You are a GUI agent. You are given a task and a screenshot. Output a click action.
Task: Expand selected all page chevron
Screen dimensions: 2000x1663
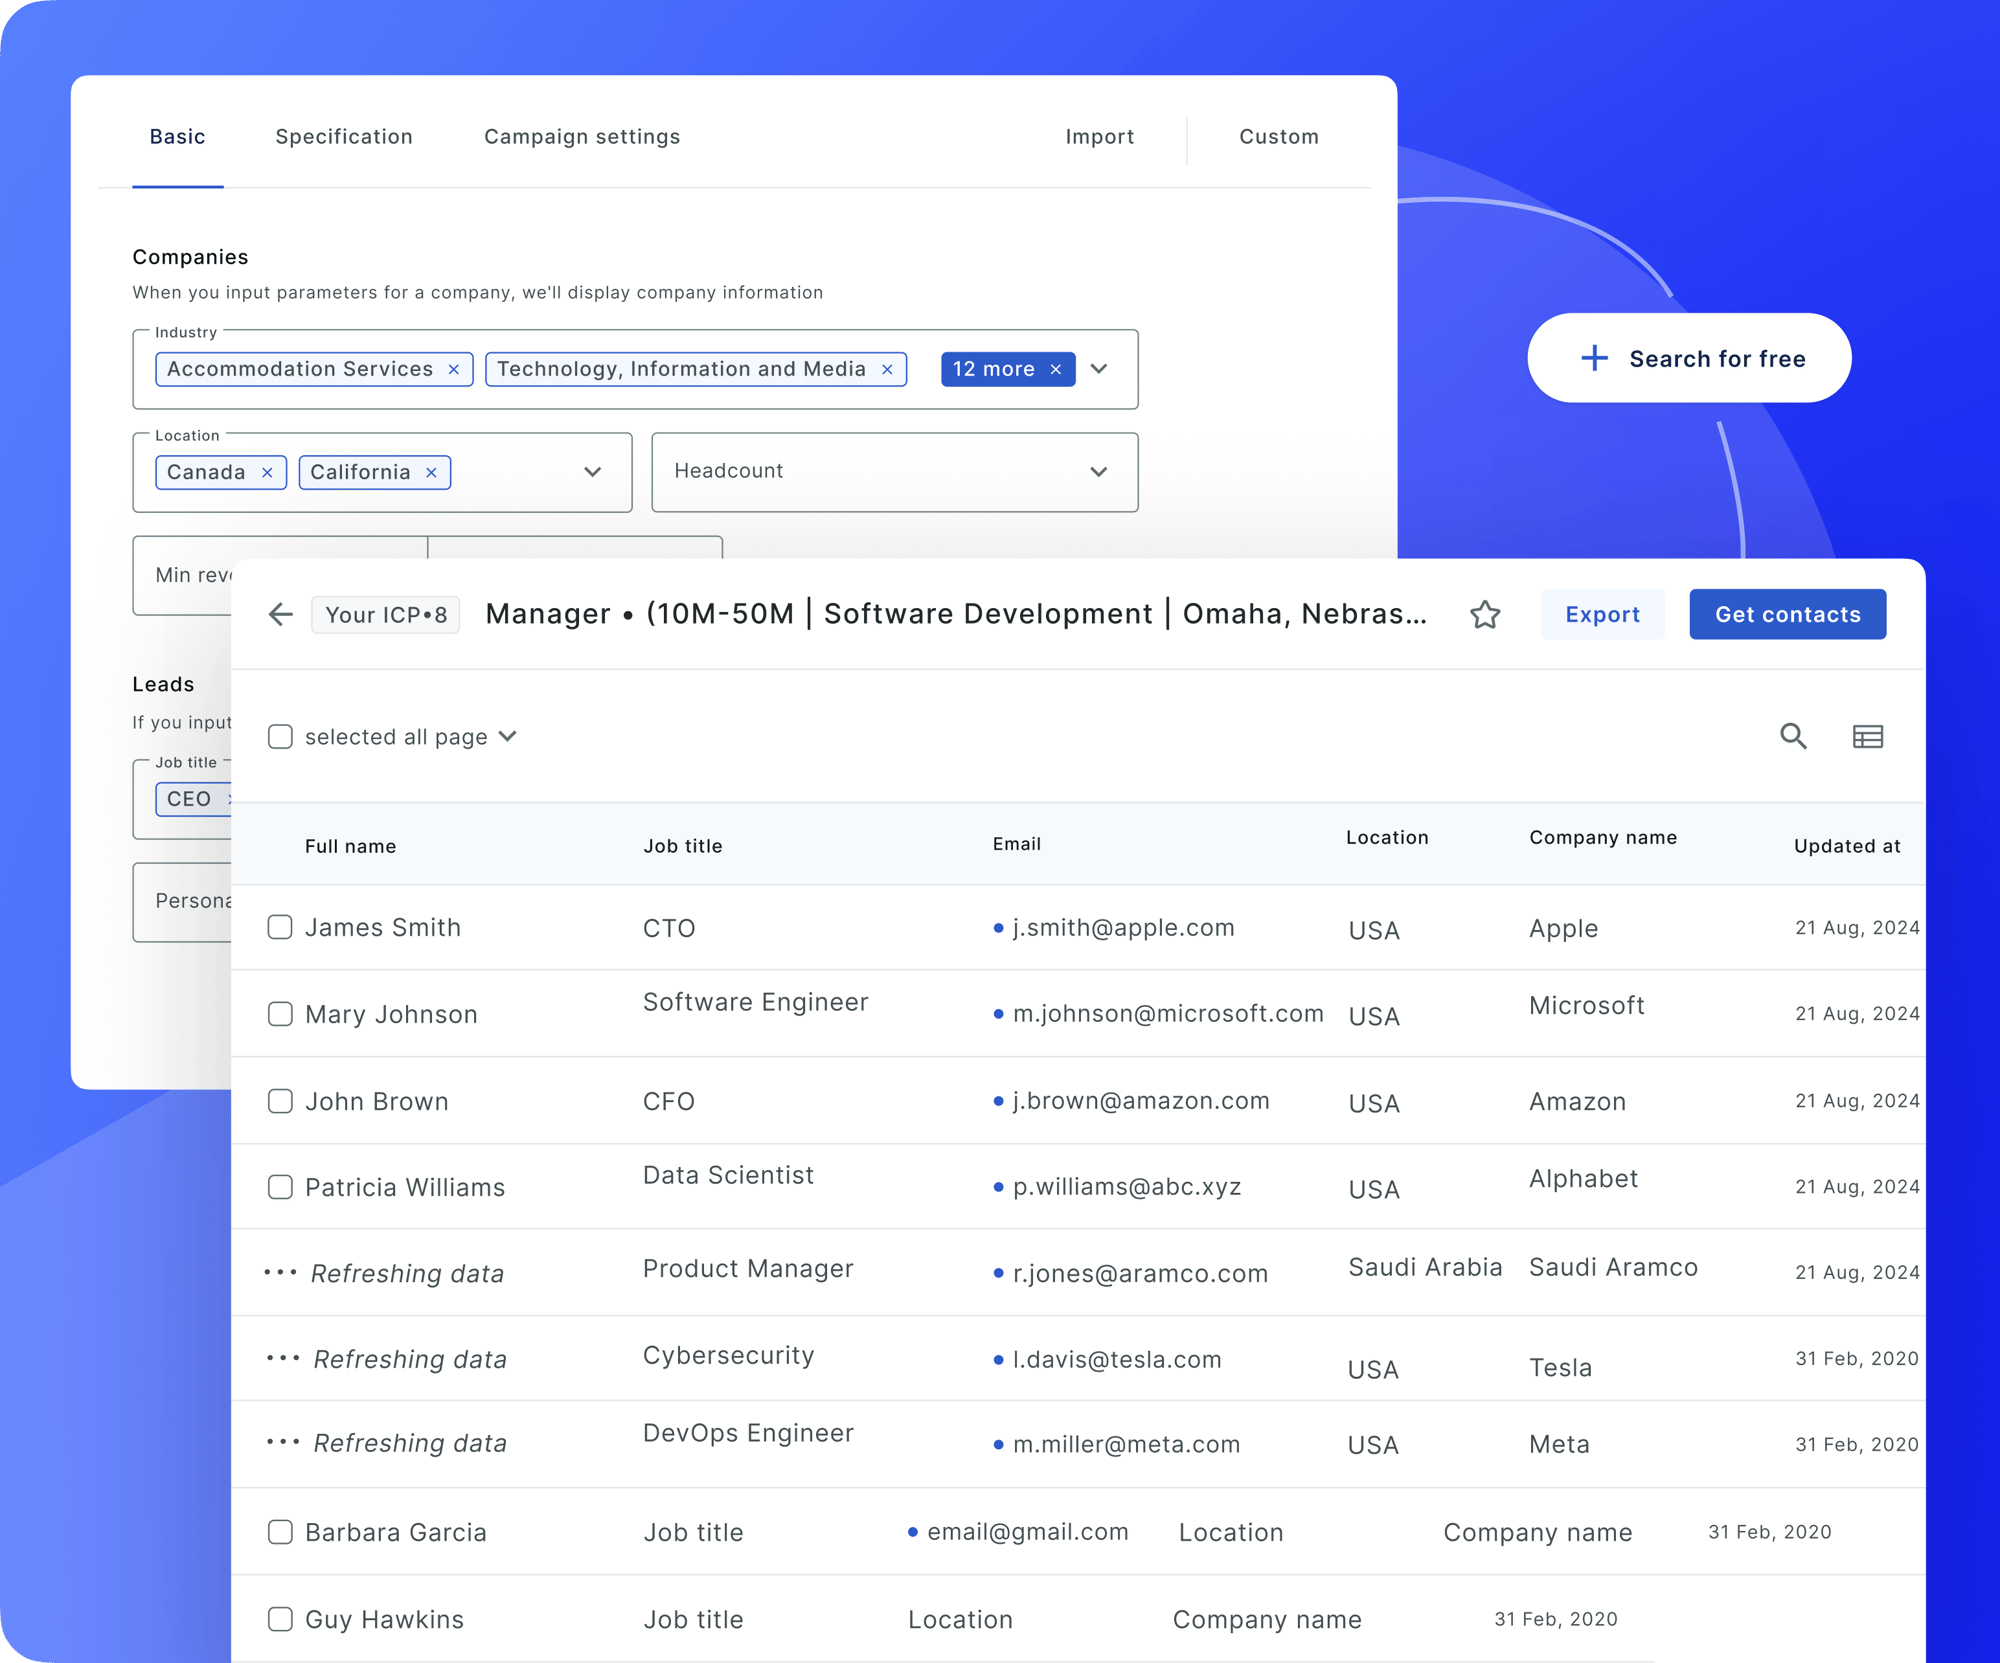click(508, 736)
